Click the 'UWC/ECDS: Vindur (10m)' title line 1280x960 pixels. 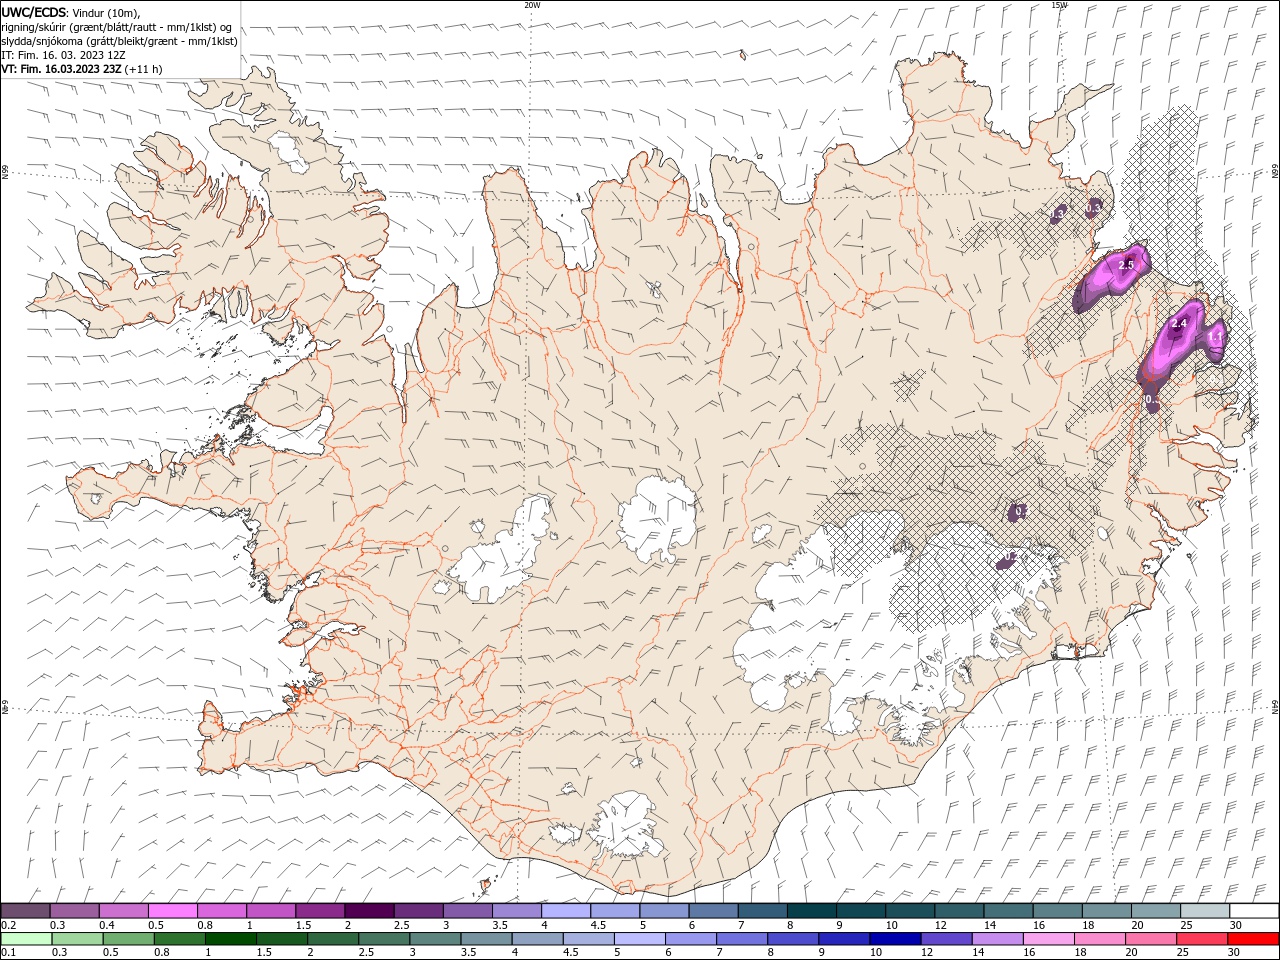click(x=72, y=12)
